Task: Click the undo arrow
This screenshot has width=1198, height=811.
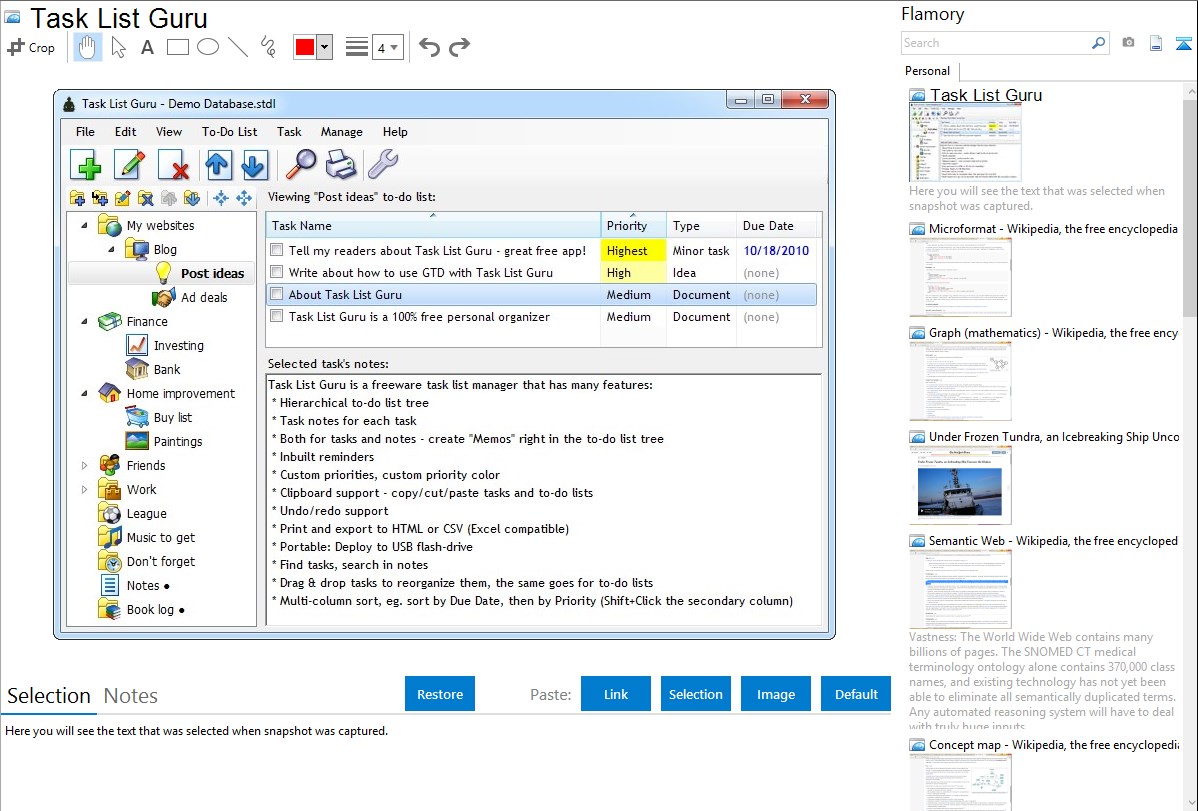Action: [x=429, y=47]
